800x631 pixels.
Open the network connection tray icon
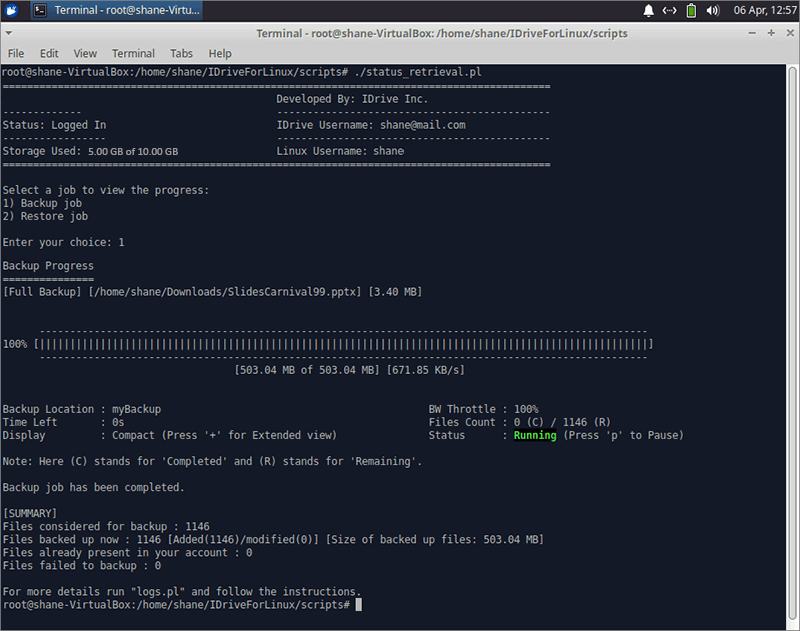point(669,10)
